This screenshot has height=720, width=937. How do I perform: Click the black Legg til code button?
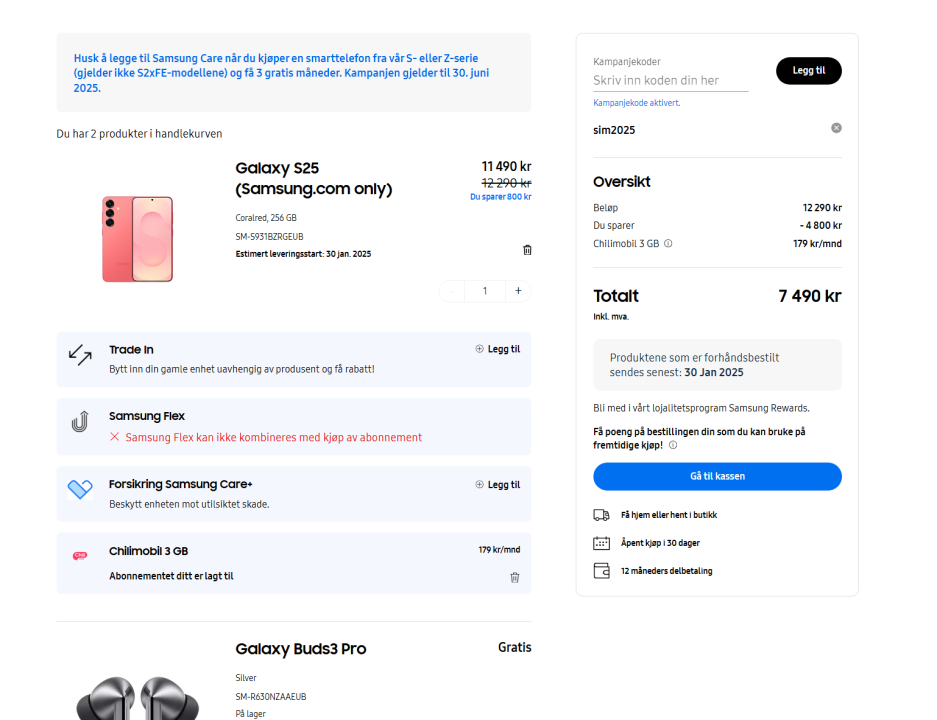(808, 71)
